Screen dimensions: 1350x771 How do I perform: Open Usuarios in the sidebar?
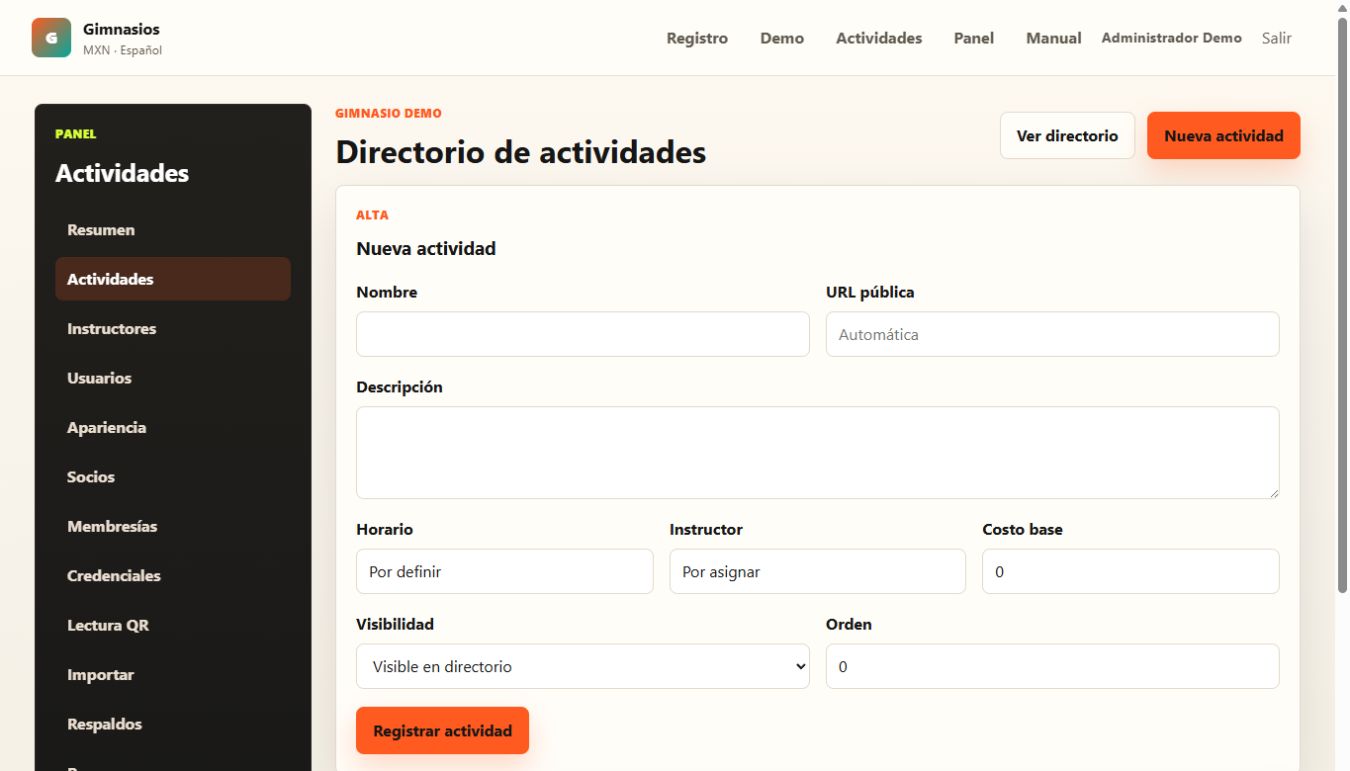tap(173, 378)
